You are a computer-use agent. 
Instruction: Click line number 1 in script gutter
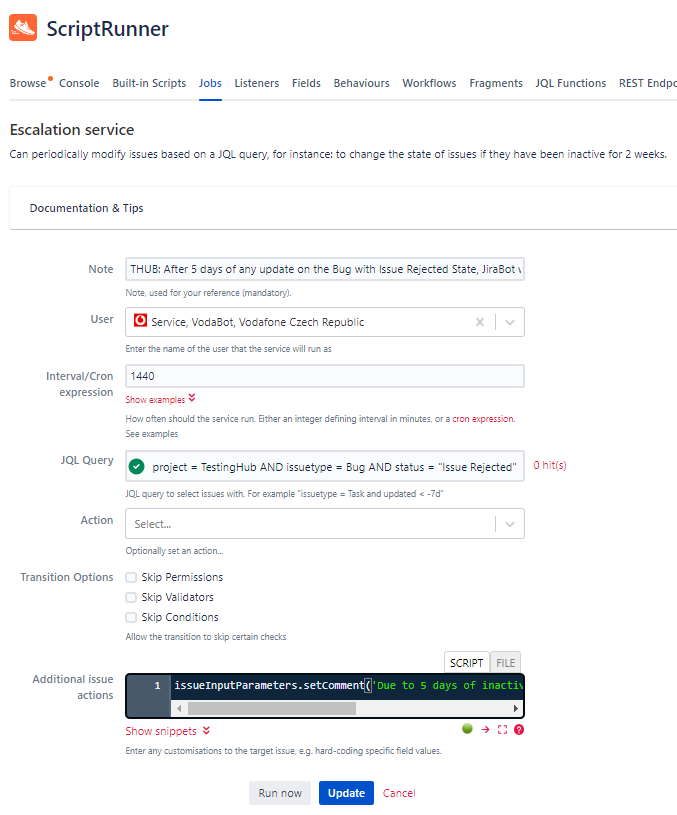tap(157, 686)
